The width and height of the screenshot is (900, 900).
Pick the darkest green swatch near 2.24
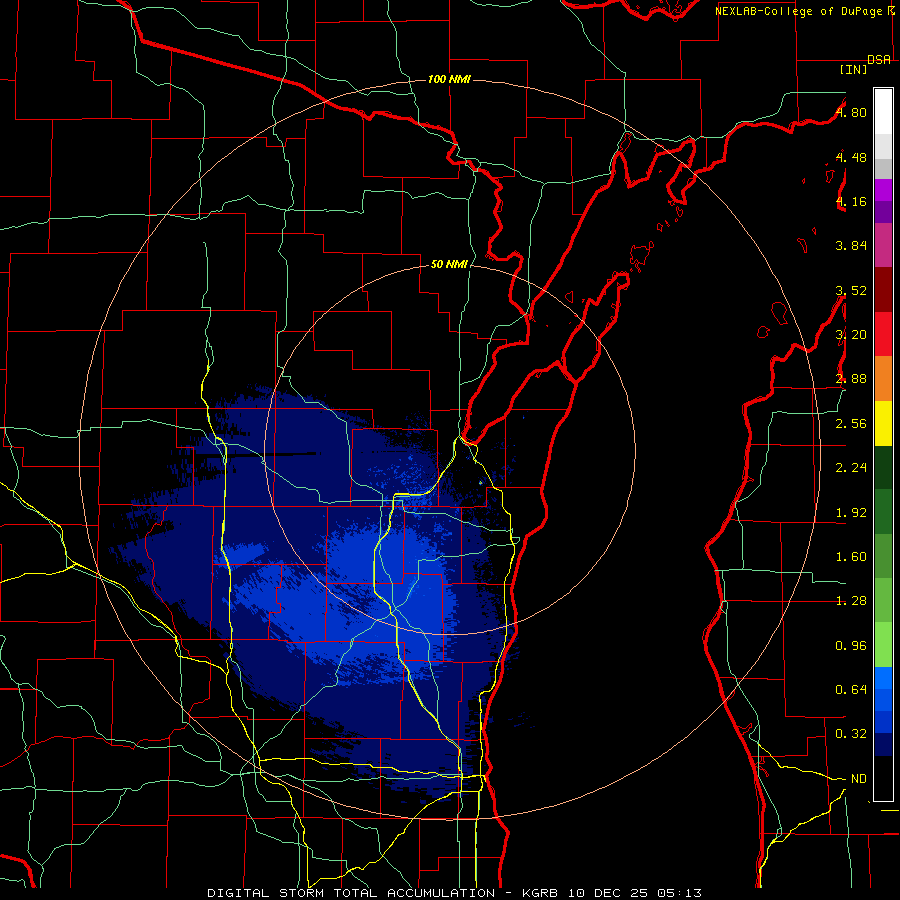click(x=883, y=467)
